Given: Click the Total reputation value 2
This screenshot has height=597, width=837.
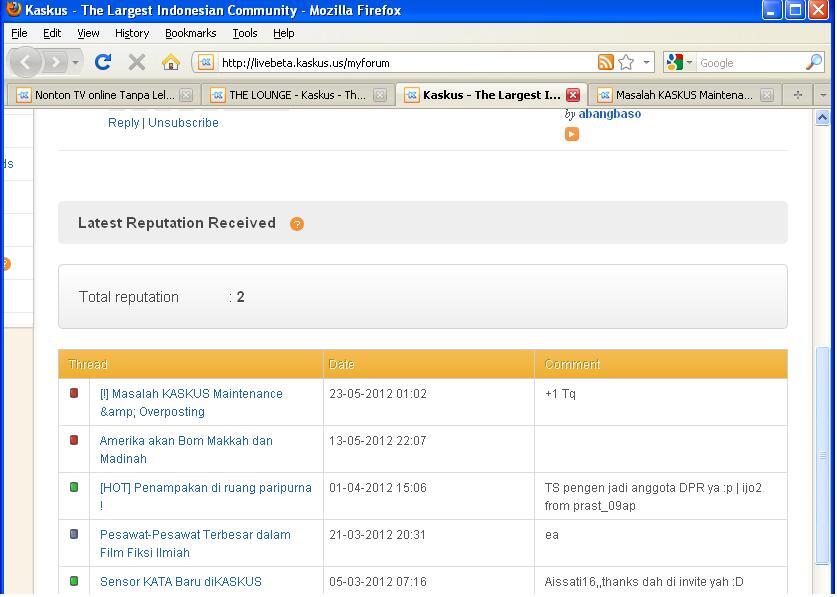Looking at the screenshot, I should pos(240,297).
